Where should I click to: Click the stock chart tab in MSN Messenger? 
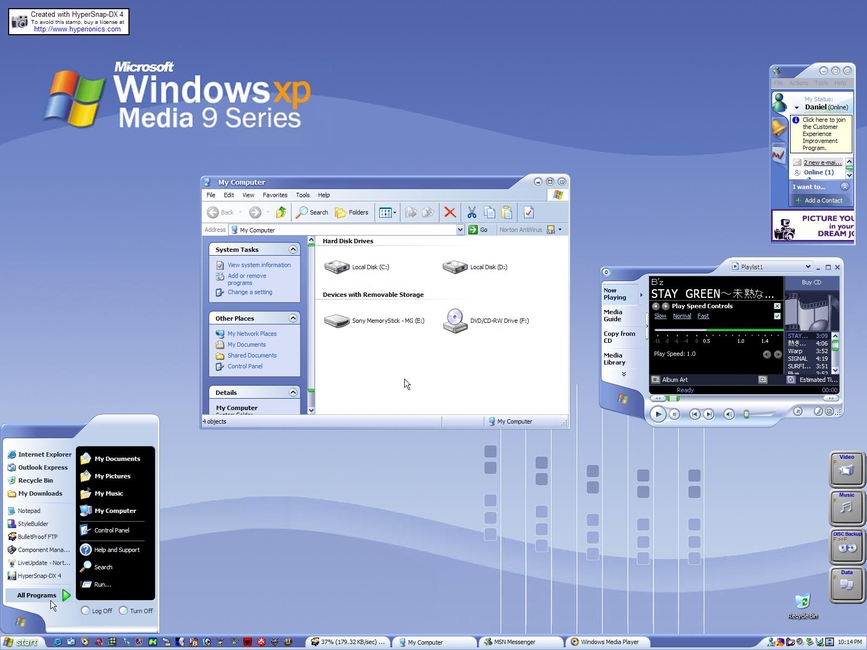(x=779, y=154)
